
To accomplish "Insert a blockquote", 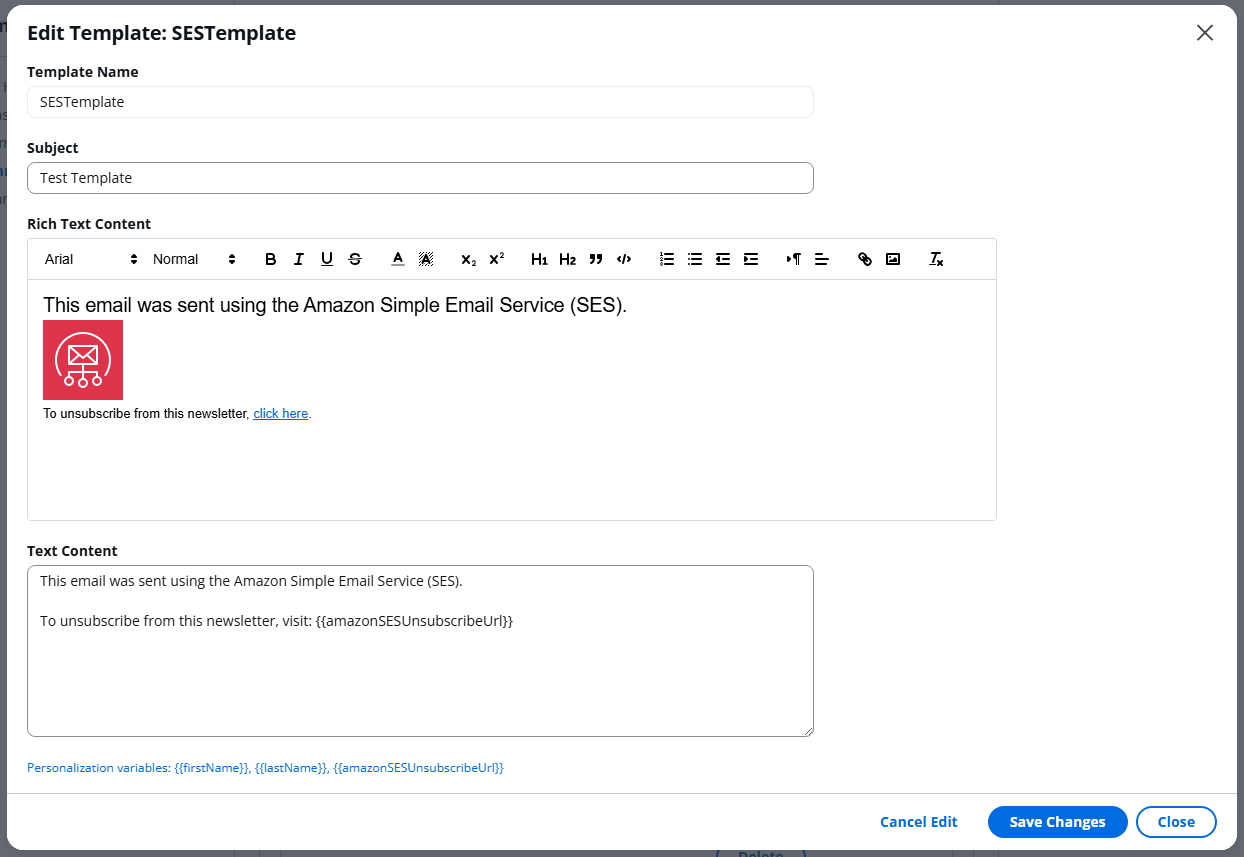I will [x=596, y=259].
